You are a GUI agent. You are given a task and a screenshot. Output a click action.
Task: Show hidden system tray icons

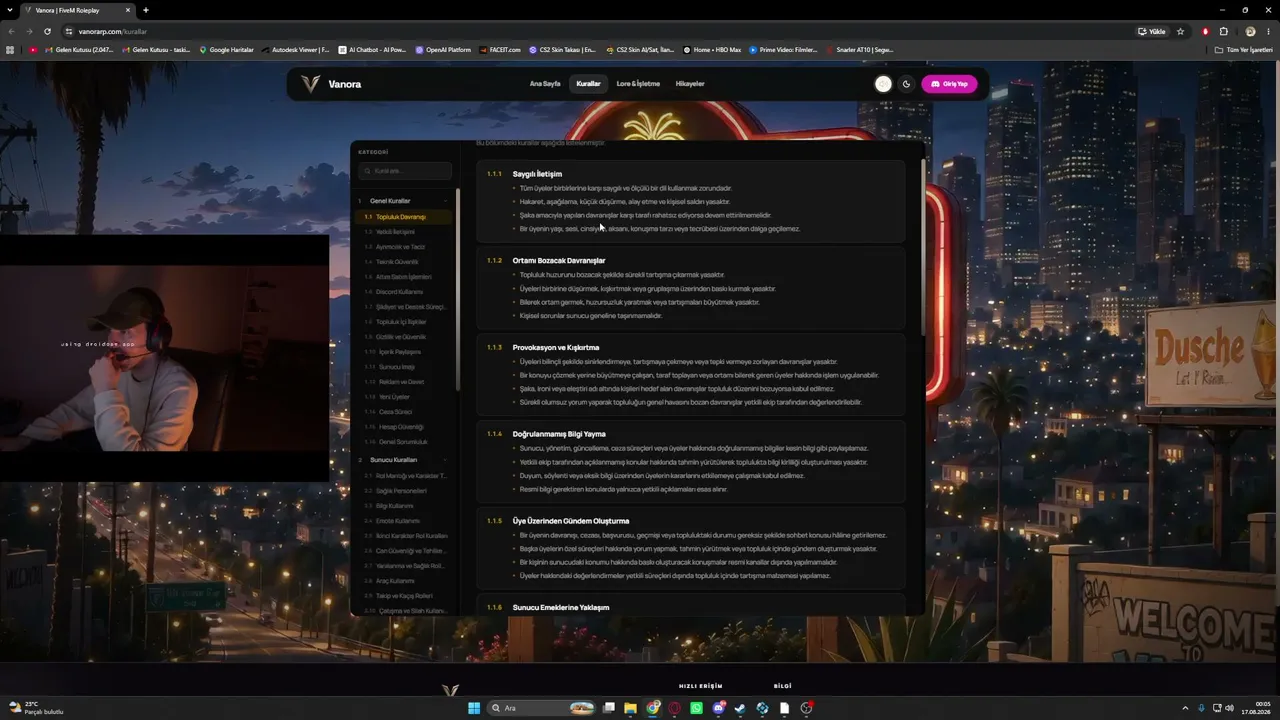click(x=1185, y=708)
